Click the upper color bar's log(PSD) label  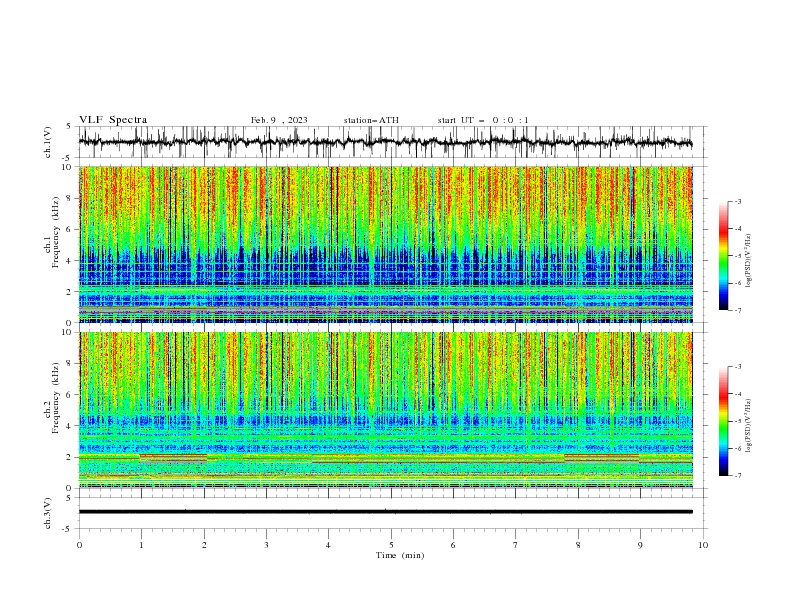click(x=749, y=261)
